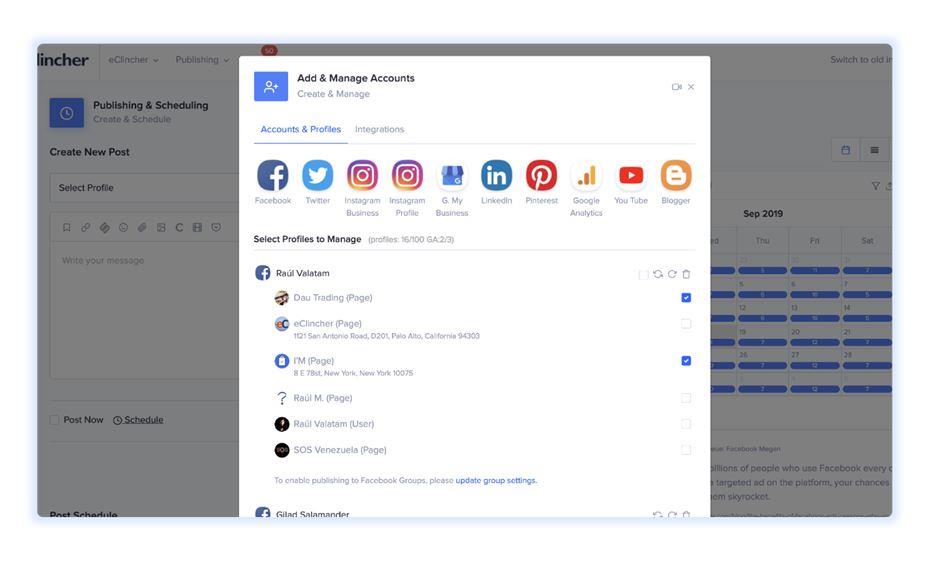
Task: Click the Raúl Valatam account name
Action: point(303,273)
